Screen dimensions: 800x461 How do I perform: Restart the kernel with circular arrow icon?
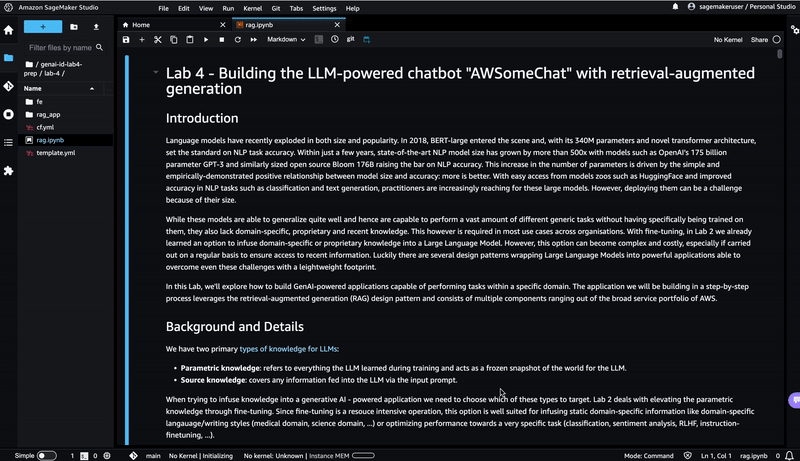click(237, 39)
